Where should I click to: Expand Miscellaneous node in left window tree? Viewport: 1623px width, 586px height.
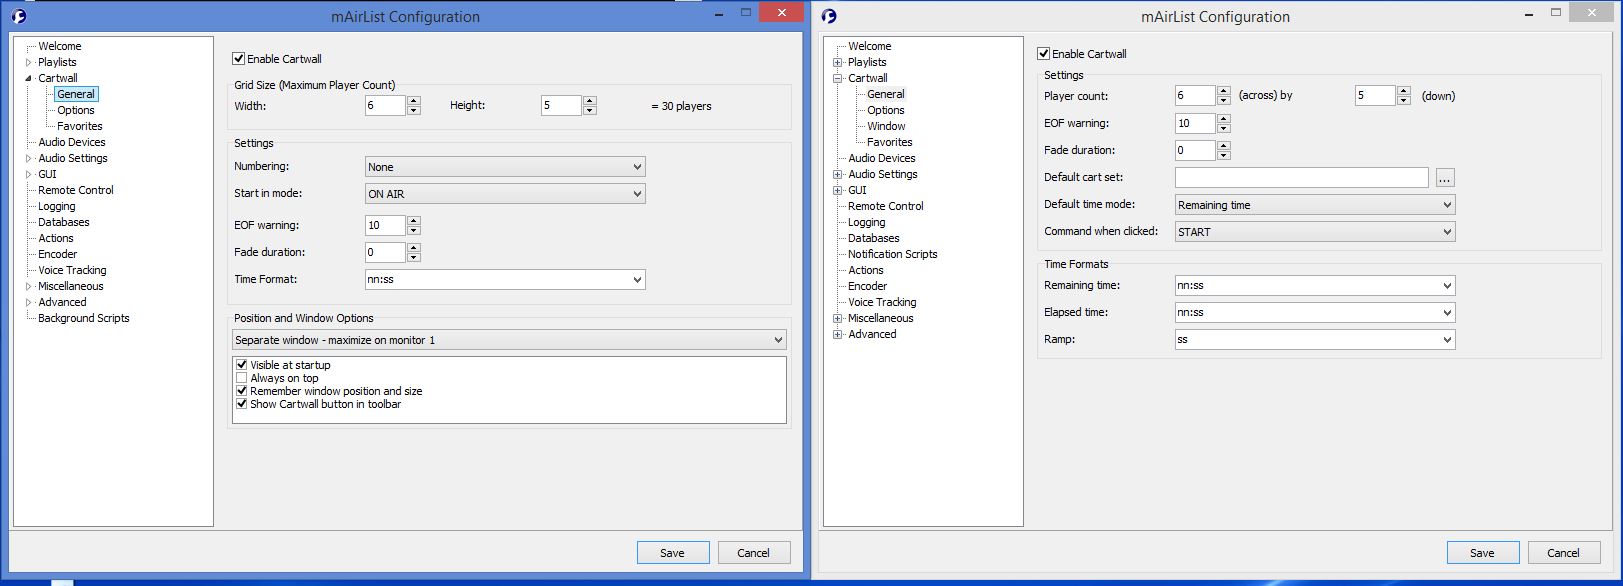[x=28, y=286]
